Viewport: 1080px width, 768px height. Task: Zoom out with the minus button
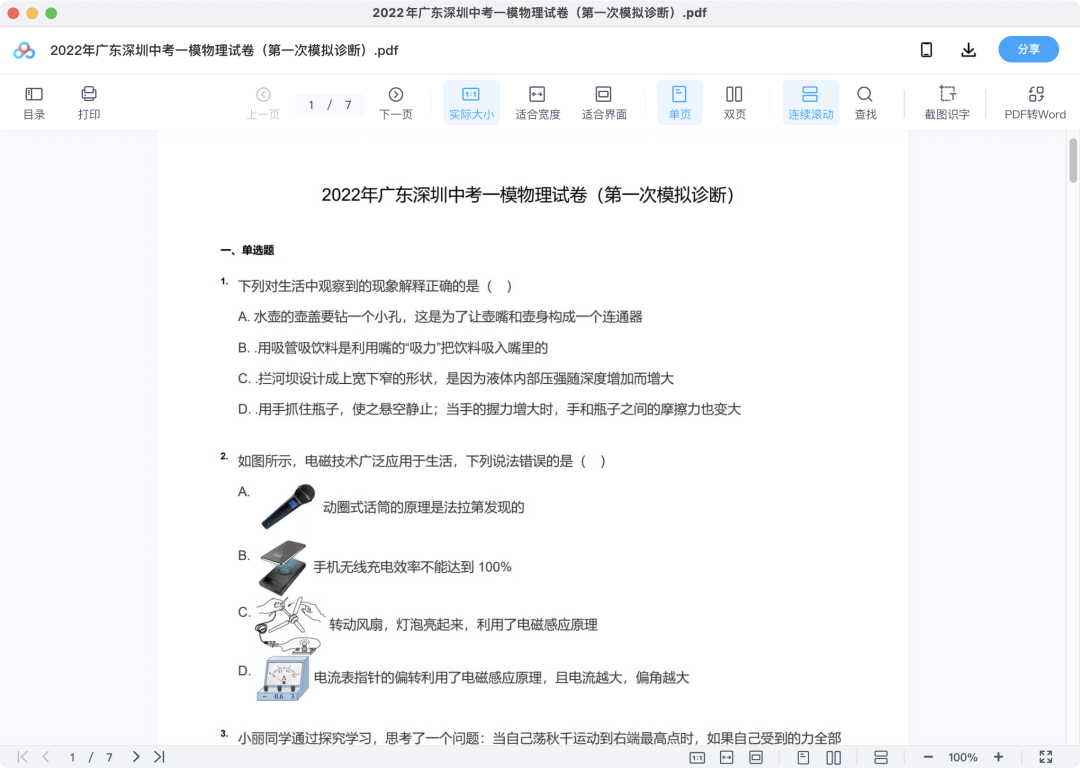point(928,758)
